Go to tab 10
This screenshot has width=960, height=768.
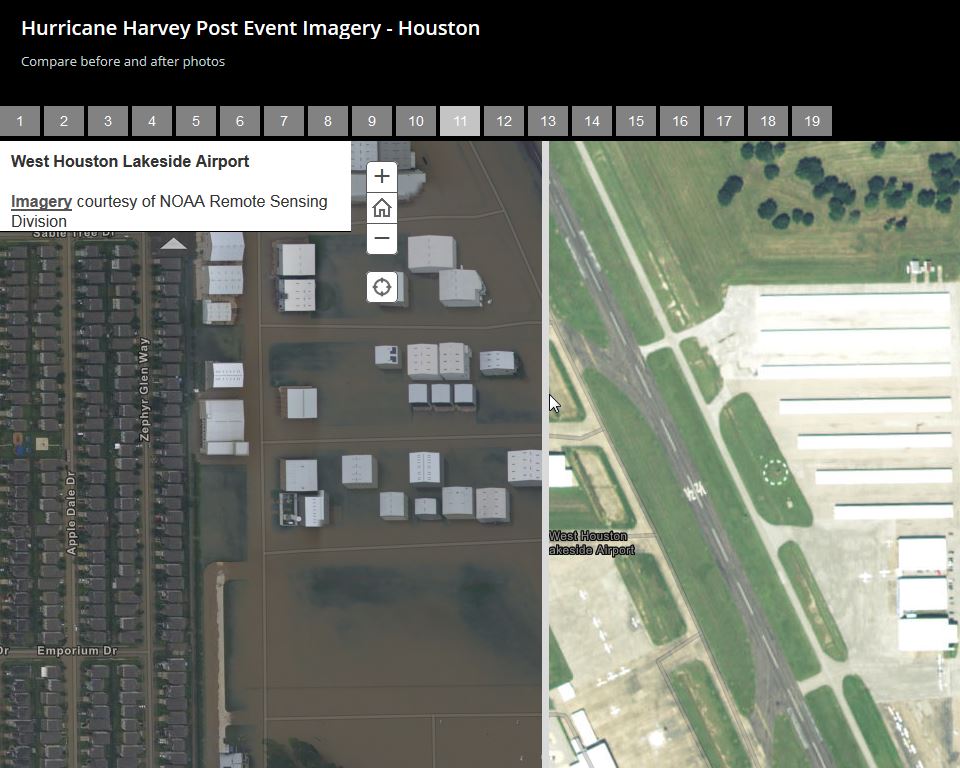[x=416, y=121]
